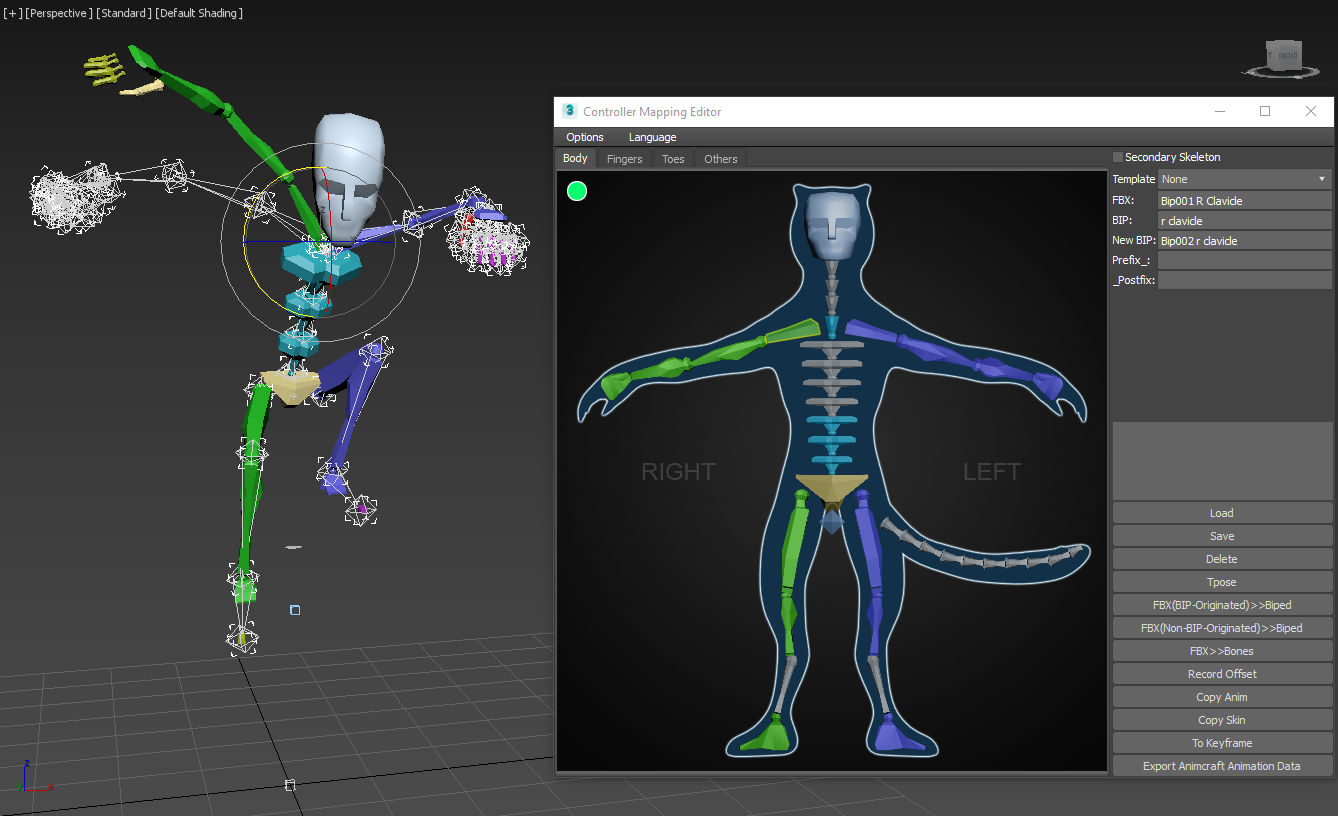1338x816 pixels.
Task: Switch to the Toes tab
Action: tap(673, 159)
